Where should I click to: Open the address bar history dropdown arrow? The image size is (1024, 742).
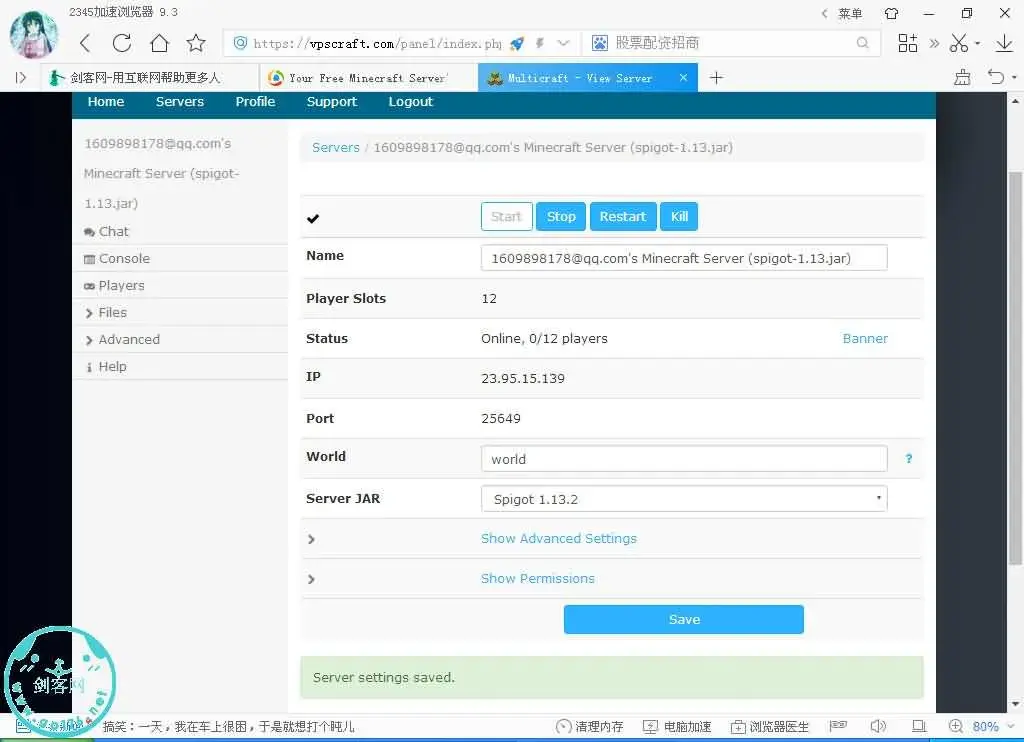(563, 43)
